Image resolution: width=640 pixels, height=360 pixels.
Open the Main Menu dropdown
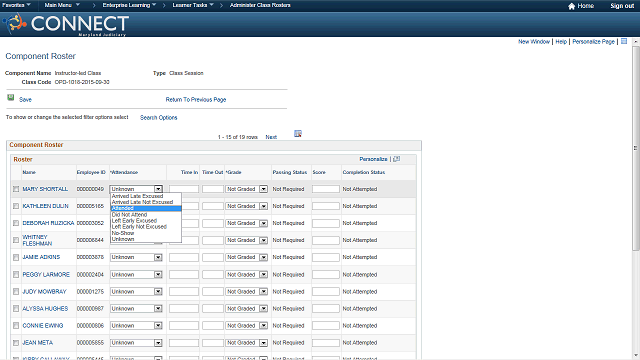pyautogui.click(x=62, y=5)
